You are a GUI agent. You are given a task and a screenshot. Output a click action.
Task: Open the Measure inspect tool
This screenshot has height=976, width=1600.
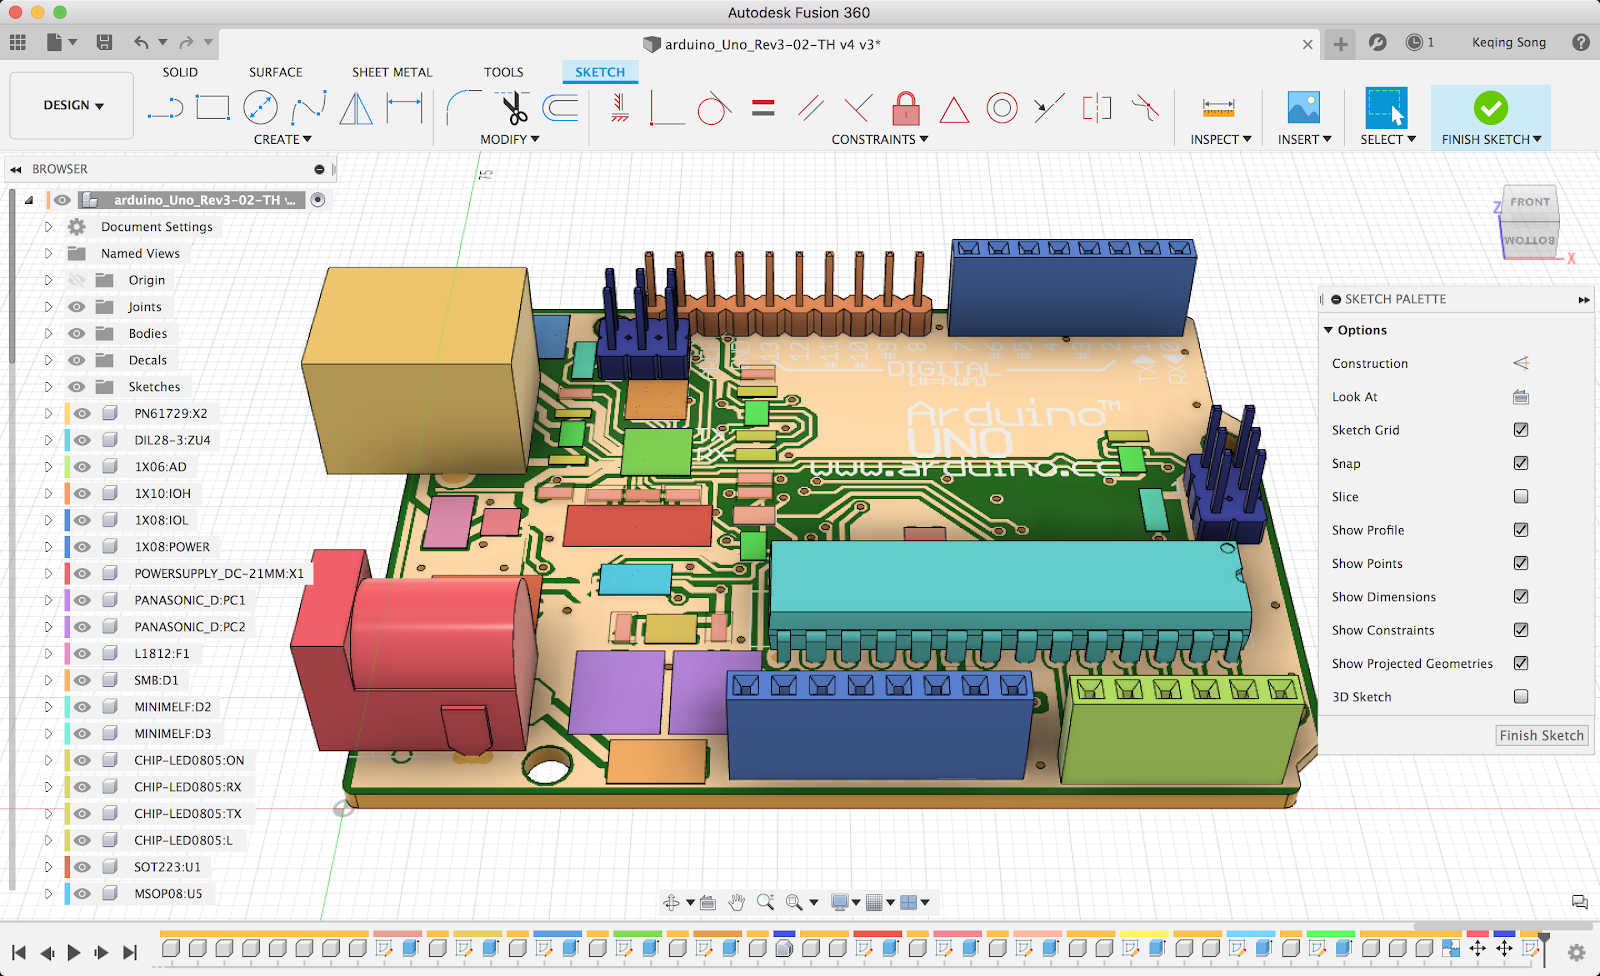[x=1218, y=108]
